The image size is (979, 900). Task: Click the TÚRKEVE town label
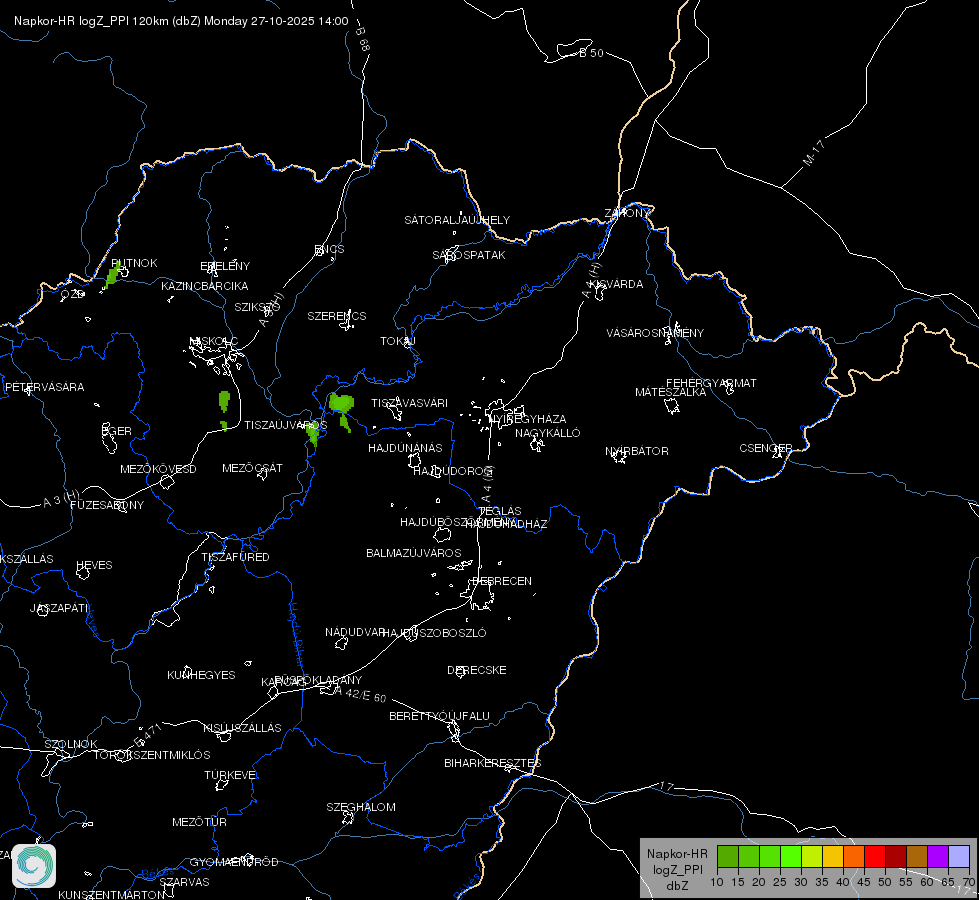click(231, 775)
